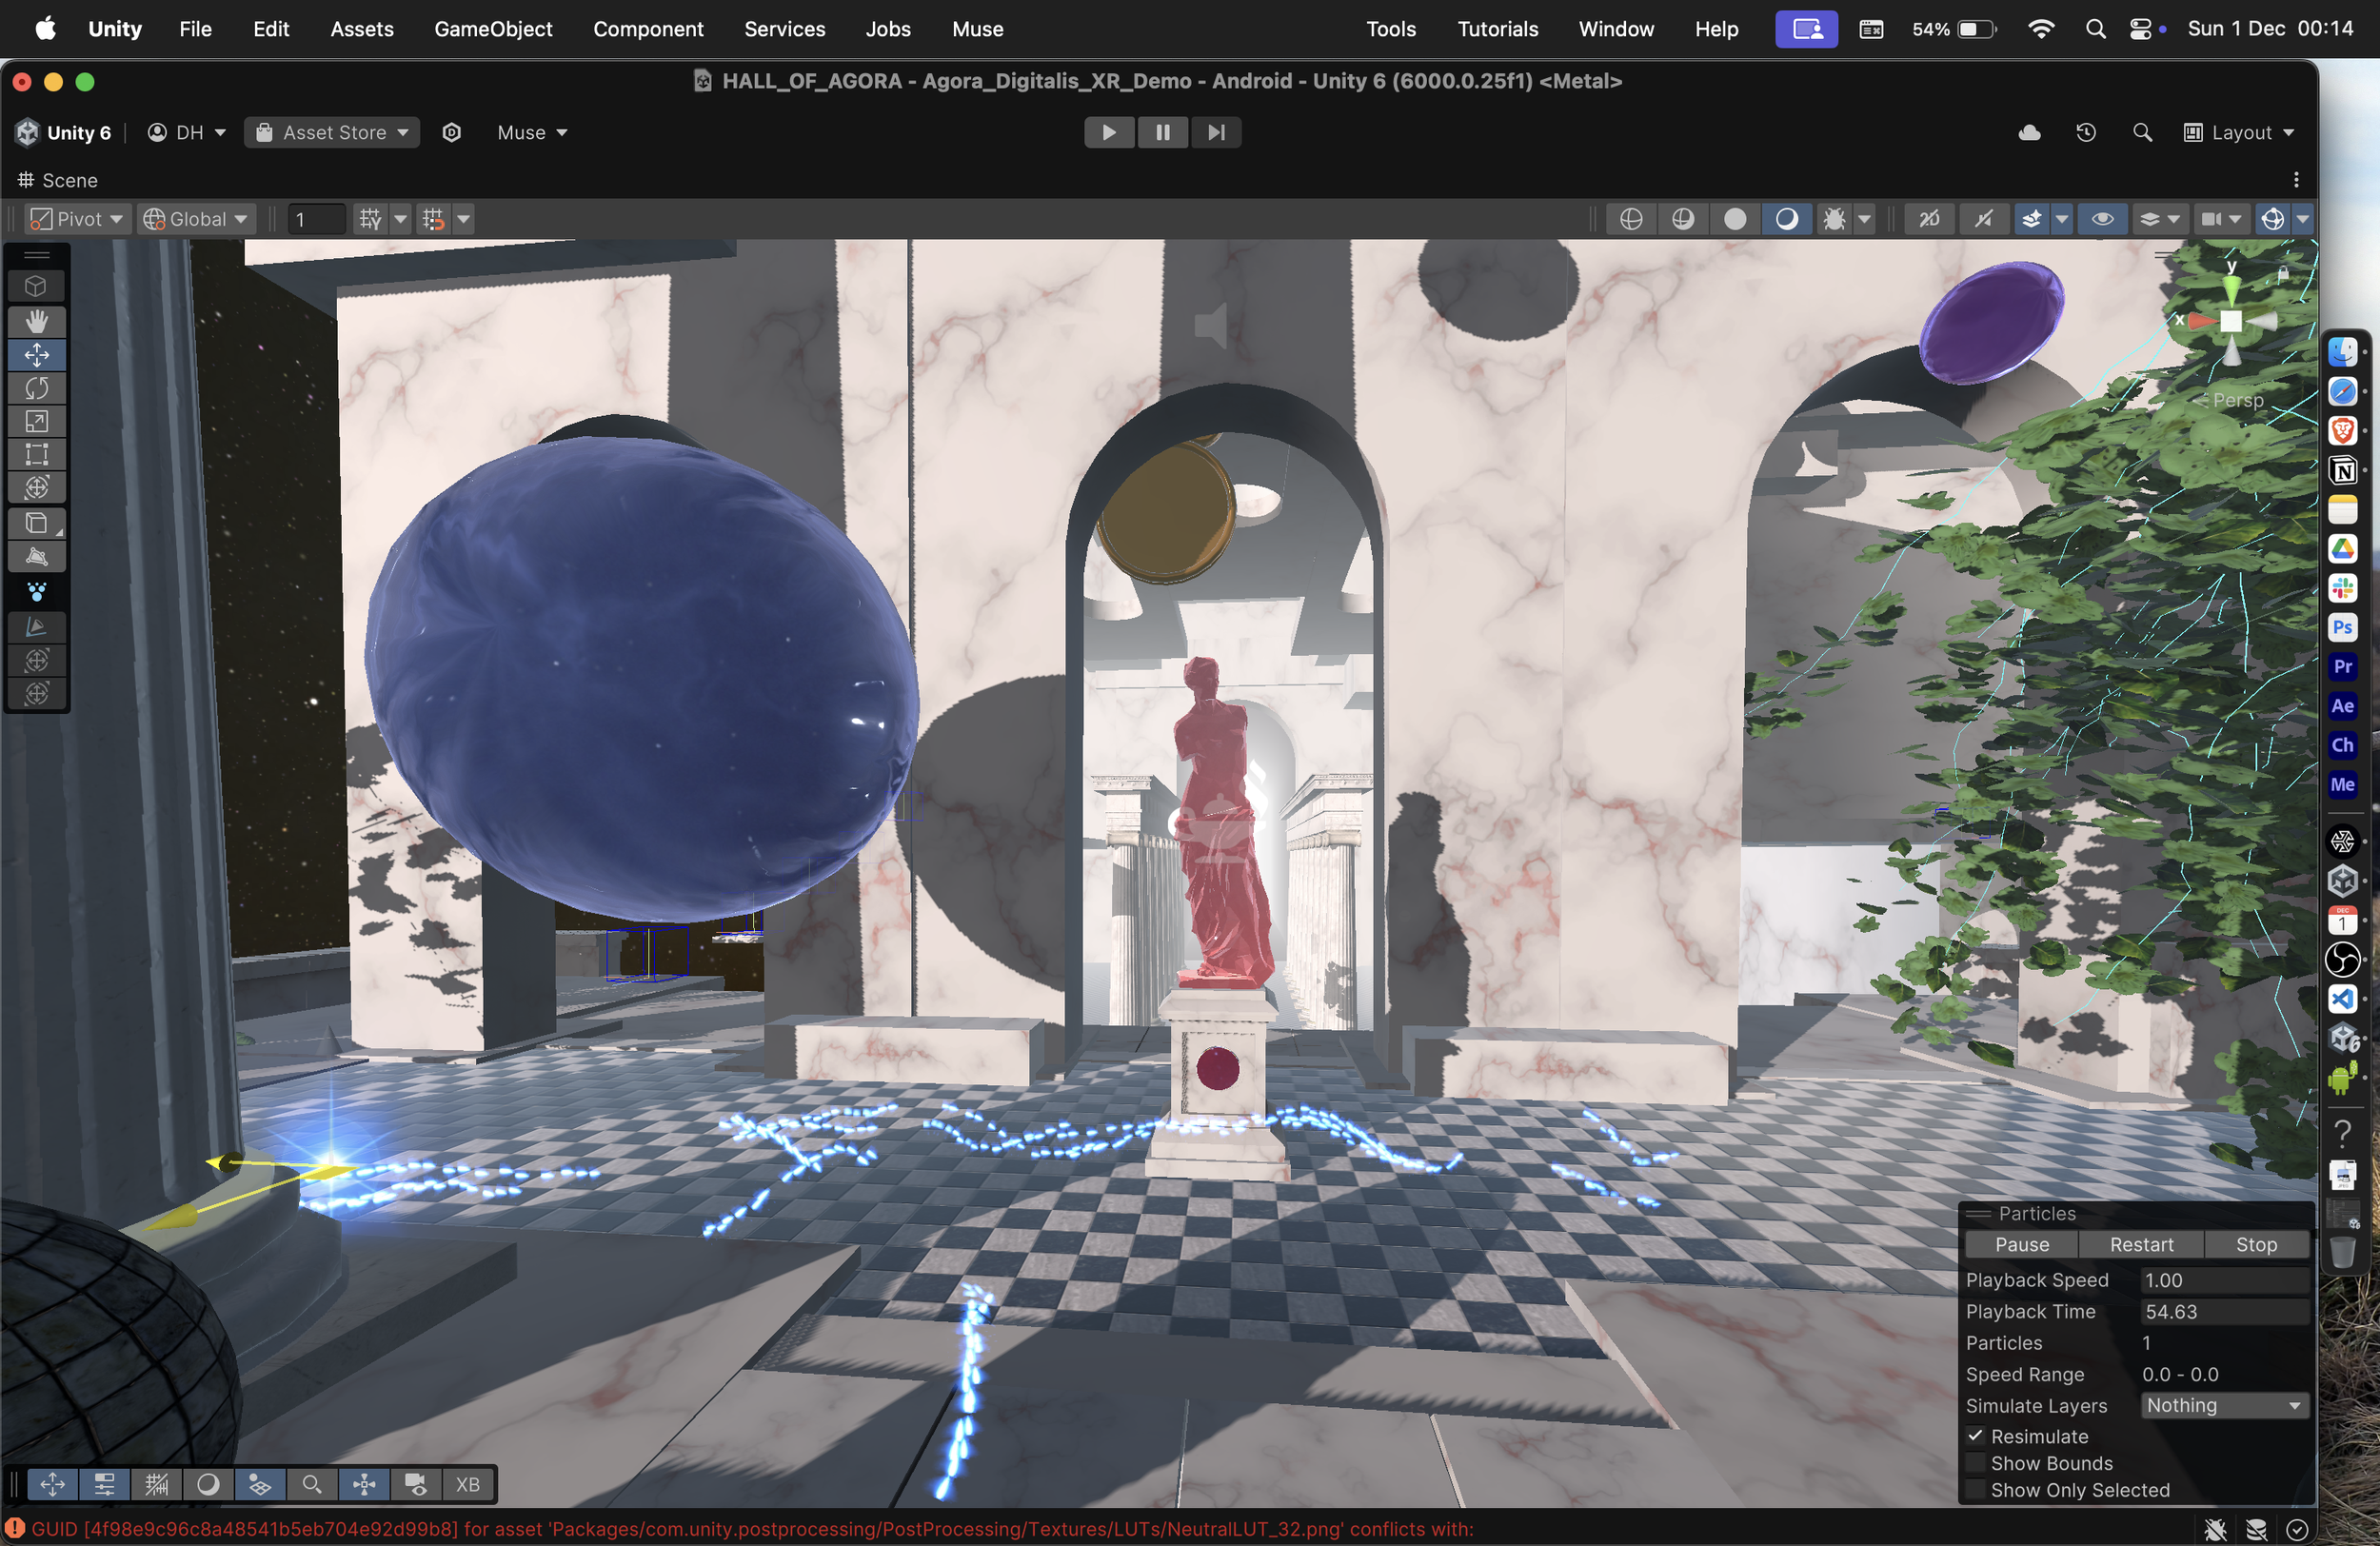The width and height of the screenshot is (2380, 1546).
Task: Select the Rect transform tool
Action: (37, 454)
